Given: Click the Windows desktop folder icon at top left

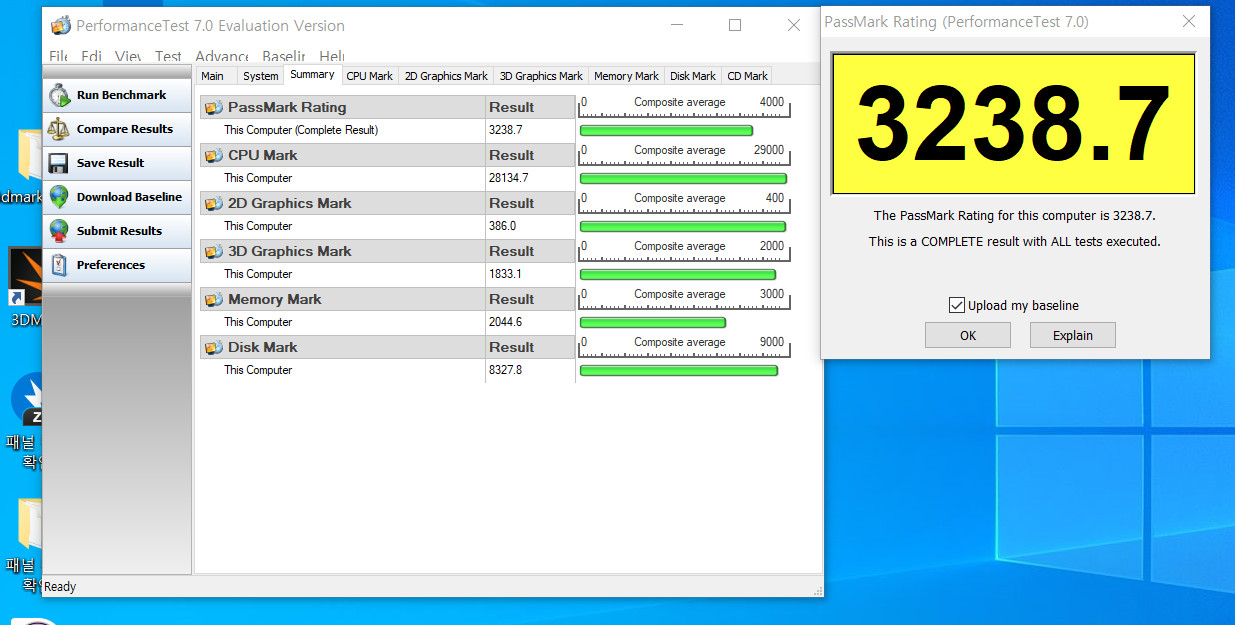Looking at the screenshot, I should click(30, 156).
